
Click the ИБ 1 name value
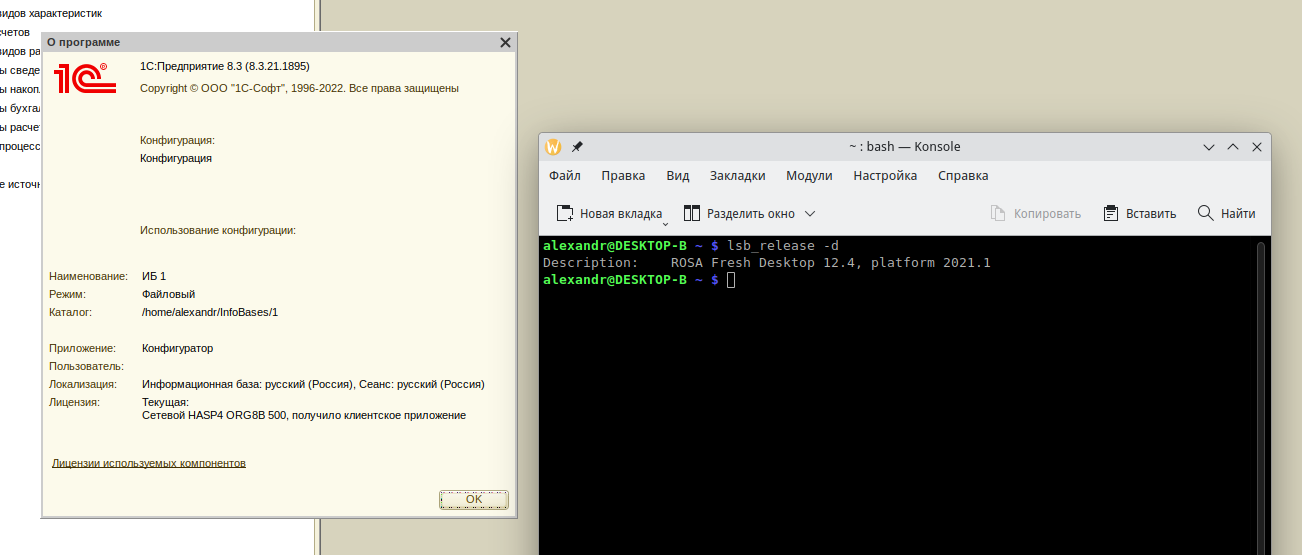coord(154,276)
